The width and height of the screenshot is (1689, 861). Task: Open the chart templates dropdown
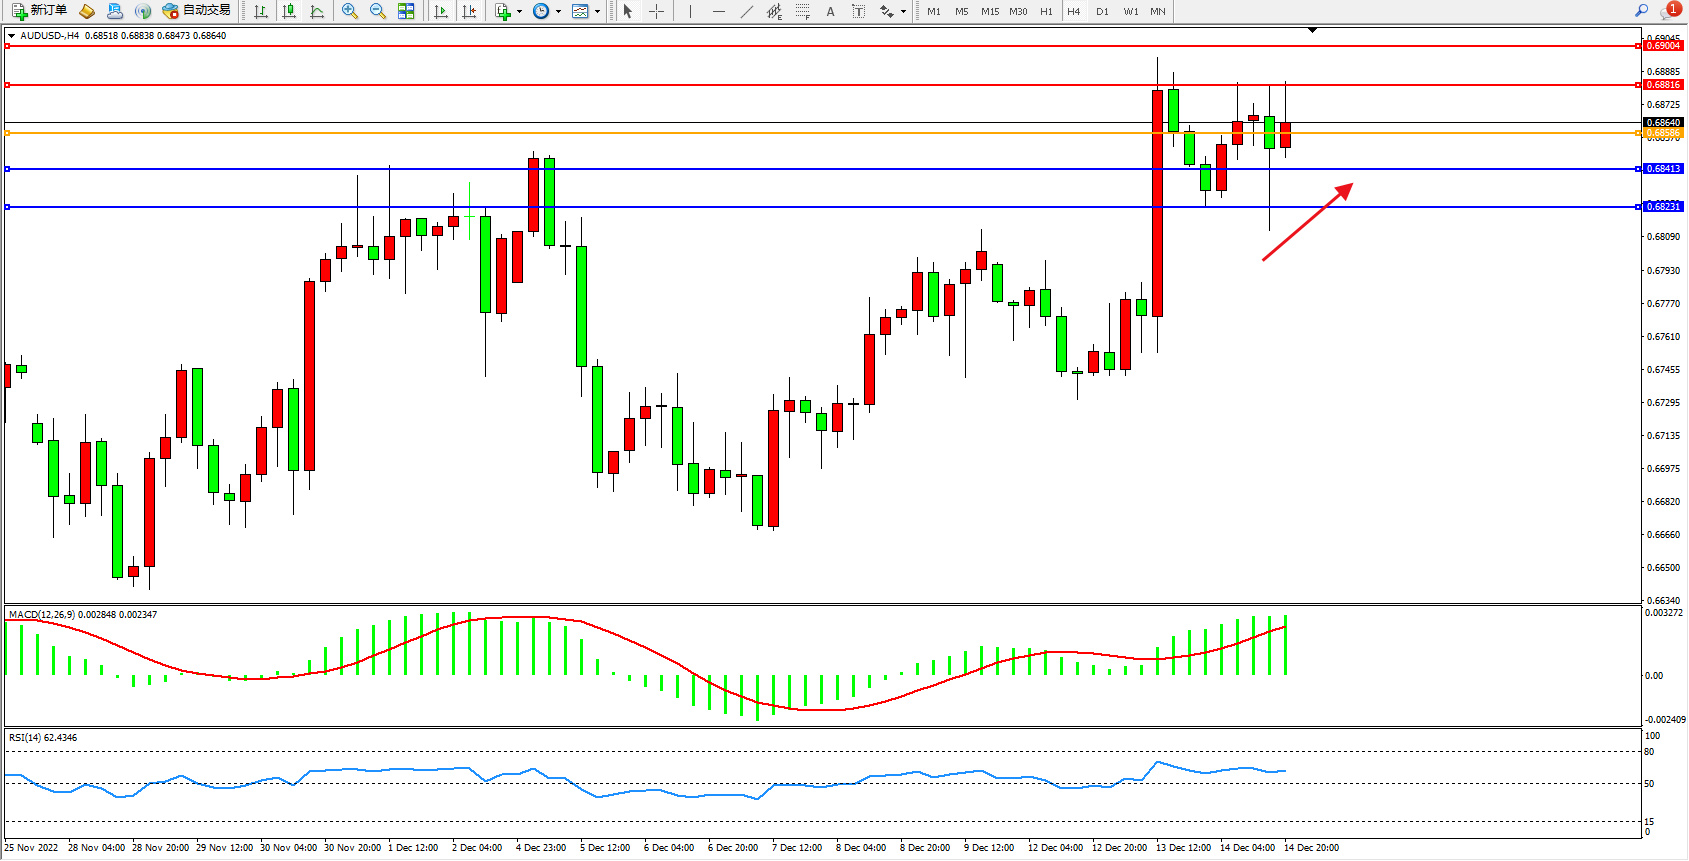tap(597, 12)
